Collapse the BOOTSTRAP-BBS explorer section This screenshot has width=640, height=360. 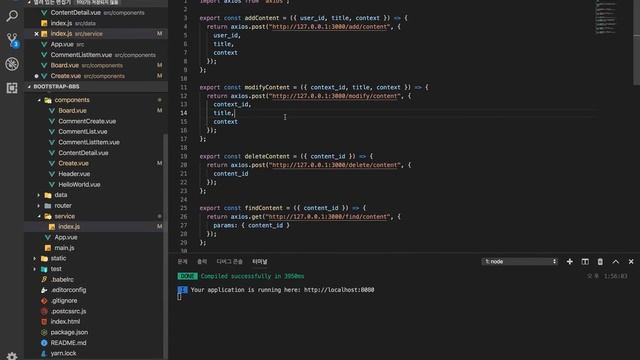tap(96, 87)
